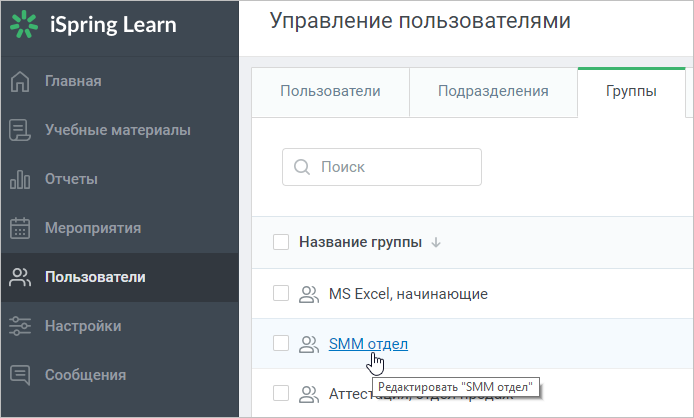Click the bar chart icon beside Отчеты
694x418 pixels.
[x=20, y=179]
